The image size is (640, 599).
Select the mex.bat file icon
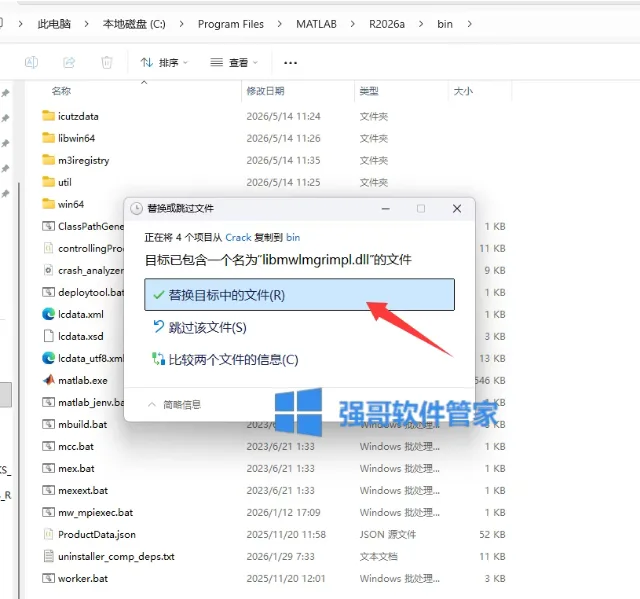pos(48,468)
